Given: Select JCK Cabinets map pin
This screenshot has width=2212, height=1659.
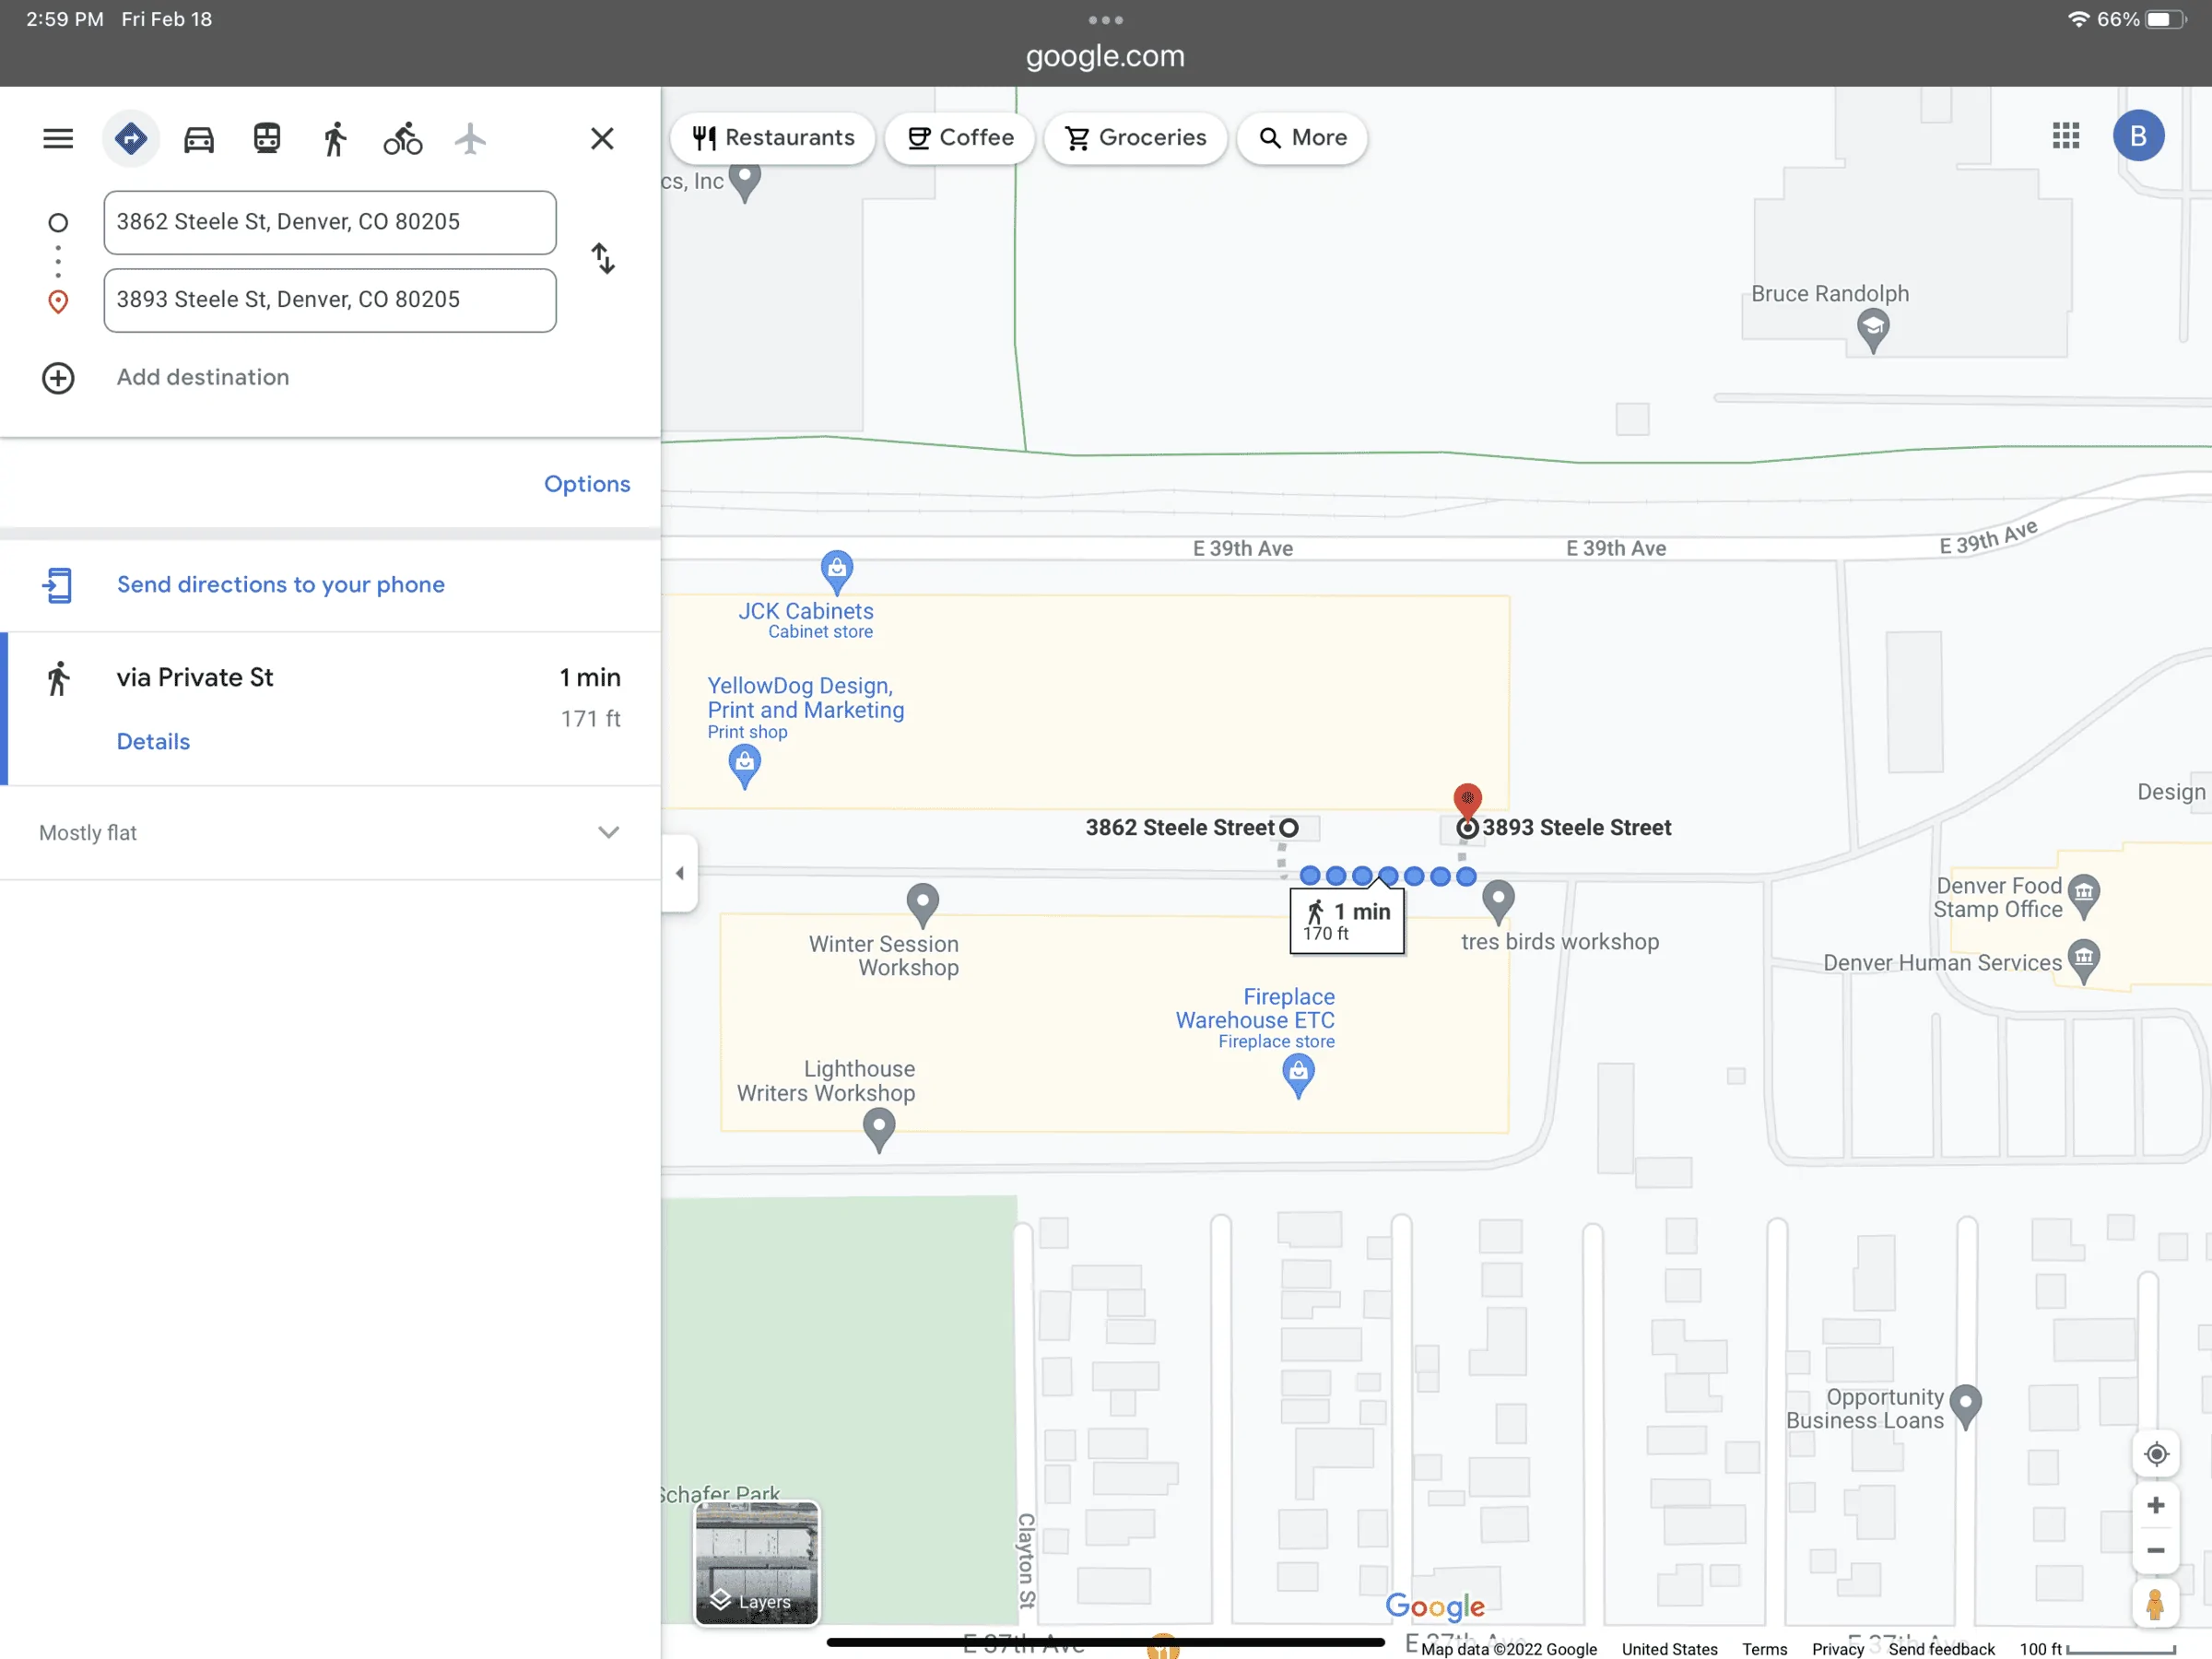Looking at the screenshot, I should tap(837, 571).
